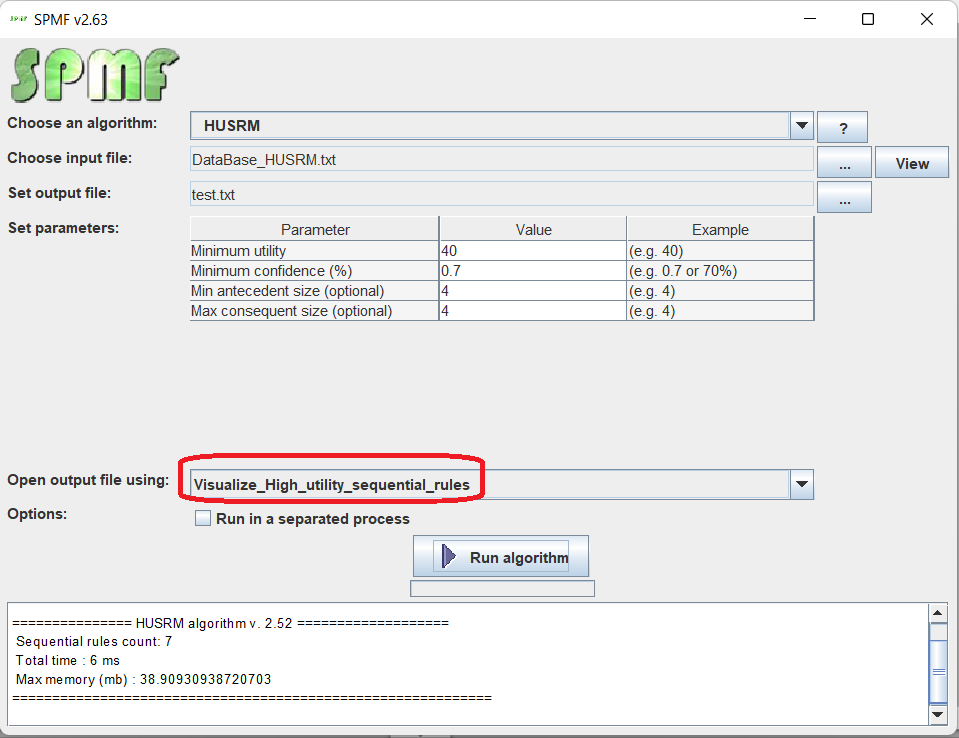Select the Max consequent size value cell
This screenshot has width=959, height=738.
tap(532, 311)
